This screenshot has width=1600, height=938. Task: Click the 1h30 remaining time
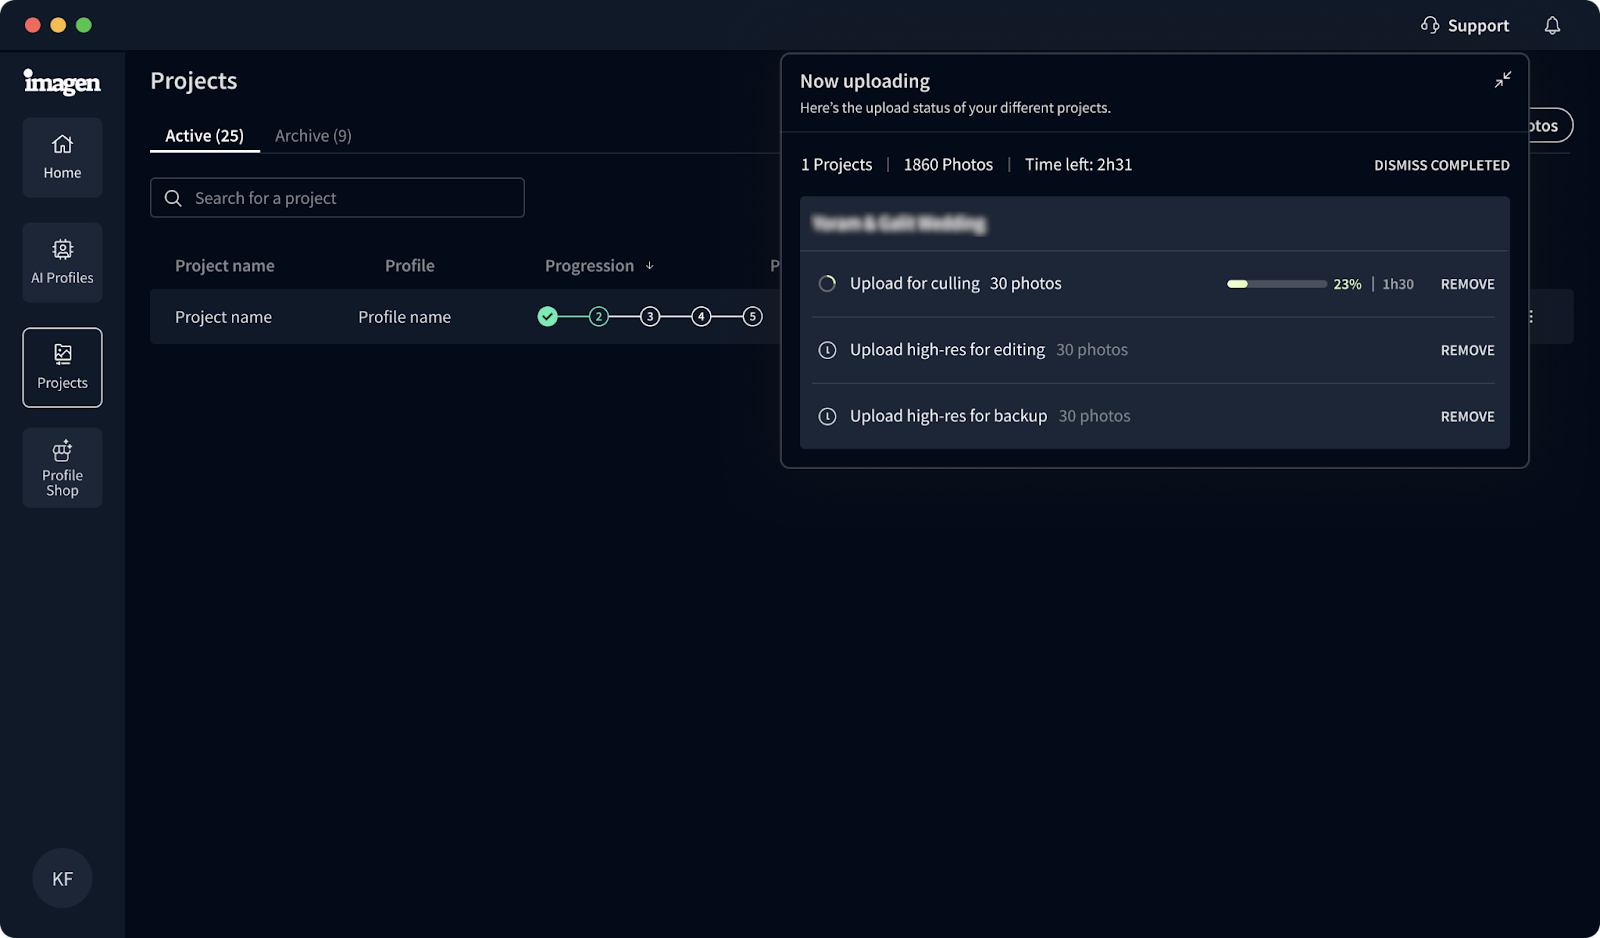[1398, 284]
